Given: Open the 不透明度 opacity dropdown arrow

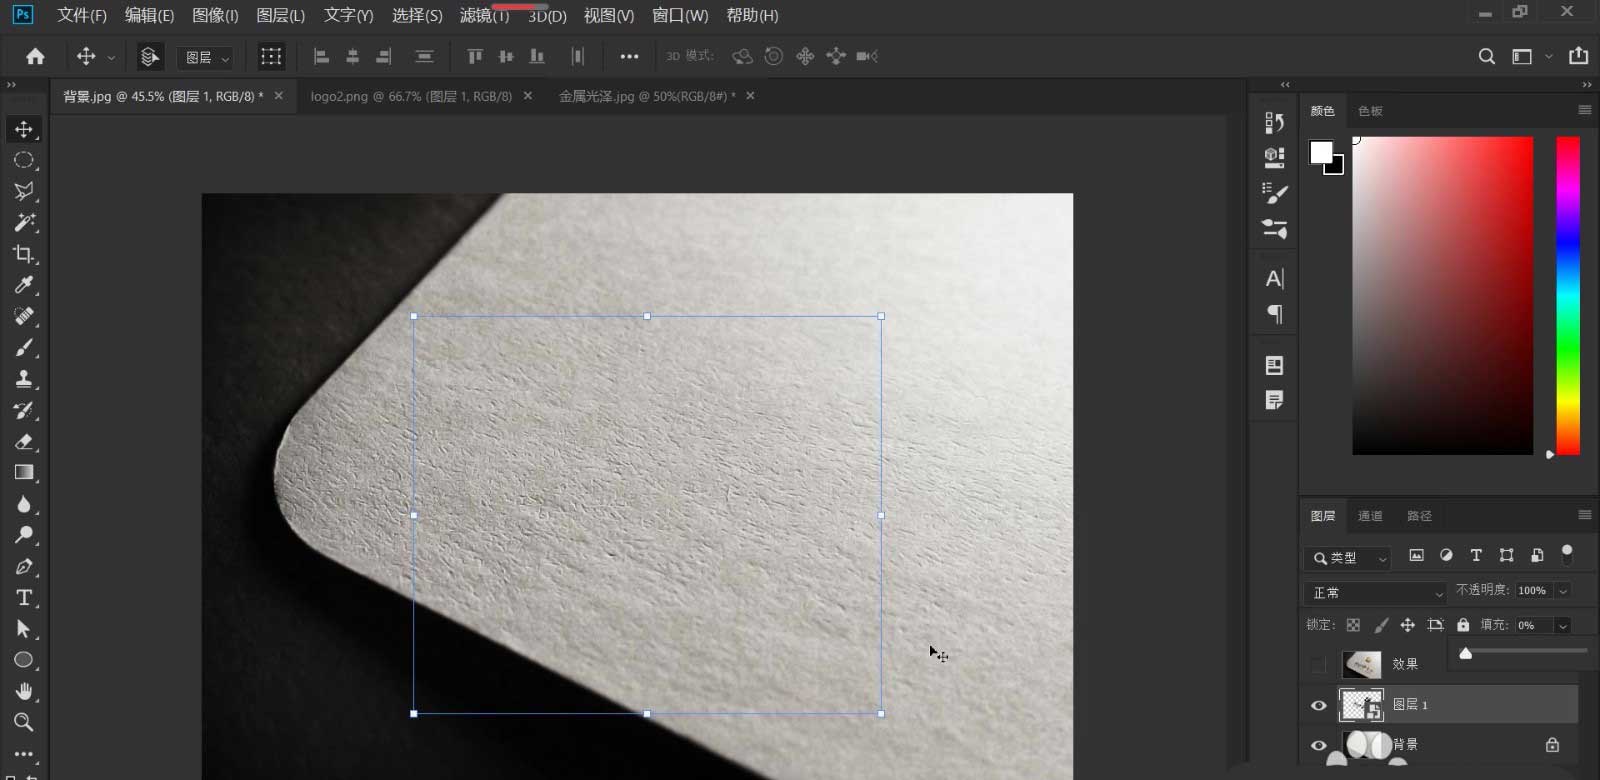Looking at the screenshot, I should [x=1563, y=591].
